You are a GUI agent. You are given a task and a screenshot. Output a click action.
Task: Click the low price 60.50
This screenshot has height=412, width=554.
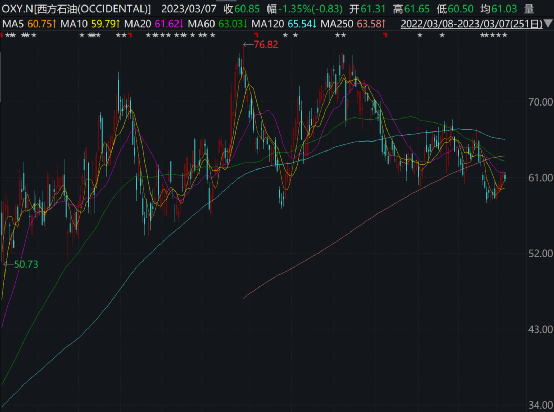coord(460,9)
